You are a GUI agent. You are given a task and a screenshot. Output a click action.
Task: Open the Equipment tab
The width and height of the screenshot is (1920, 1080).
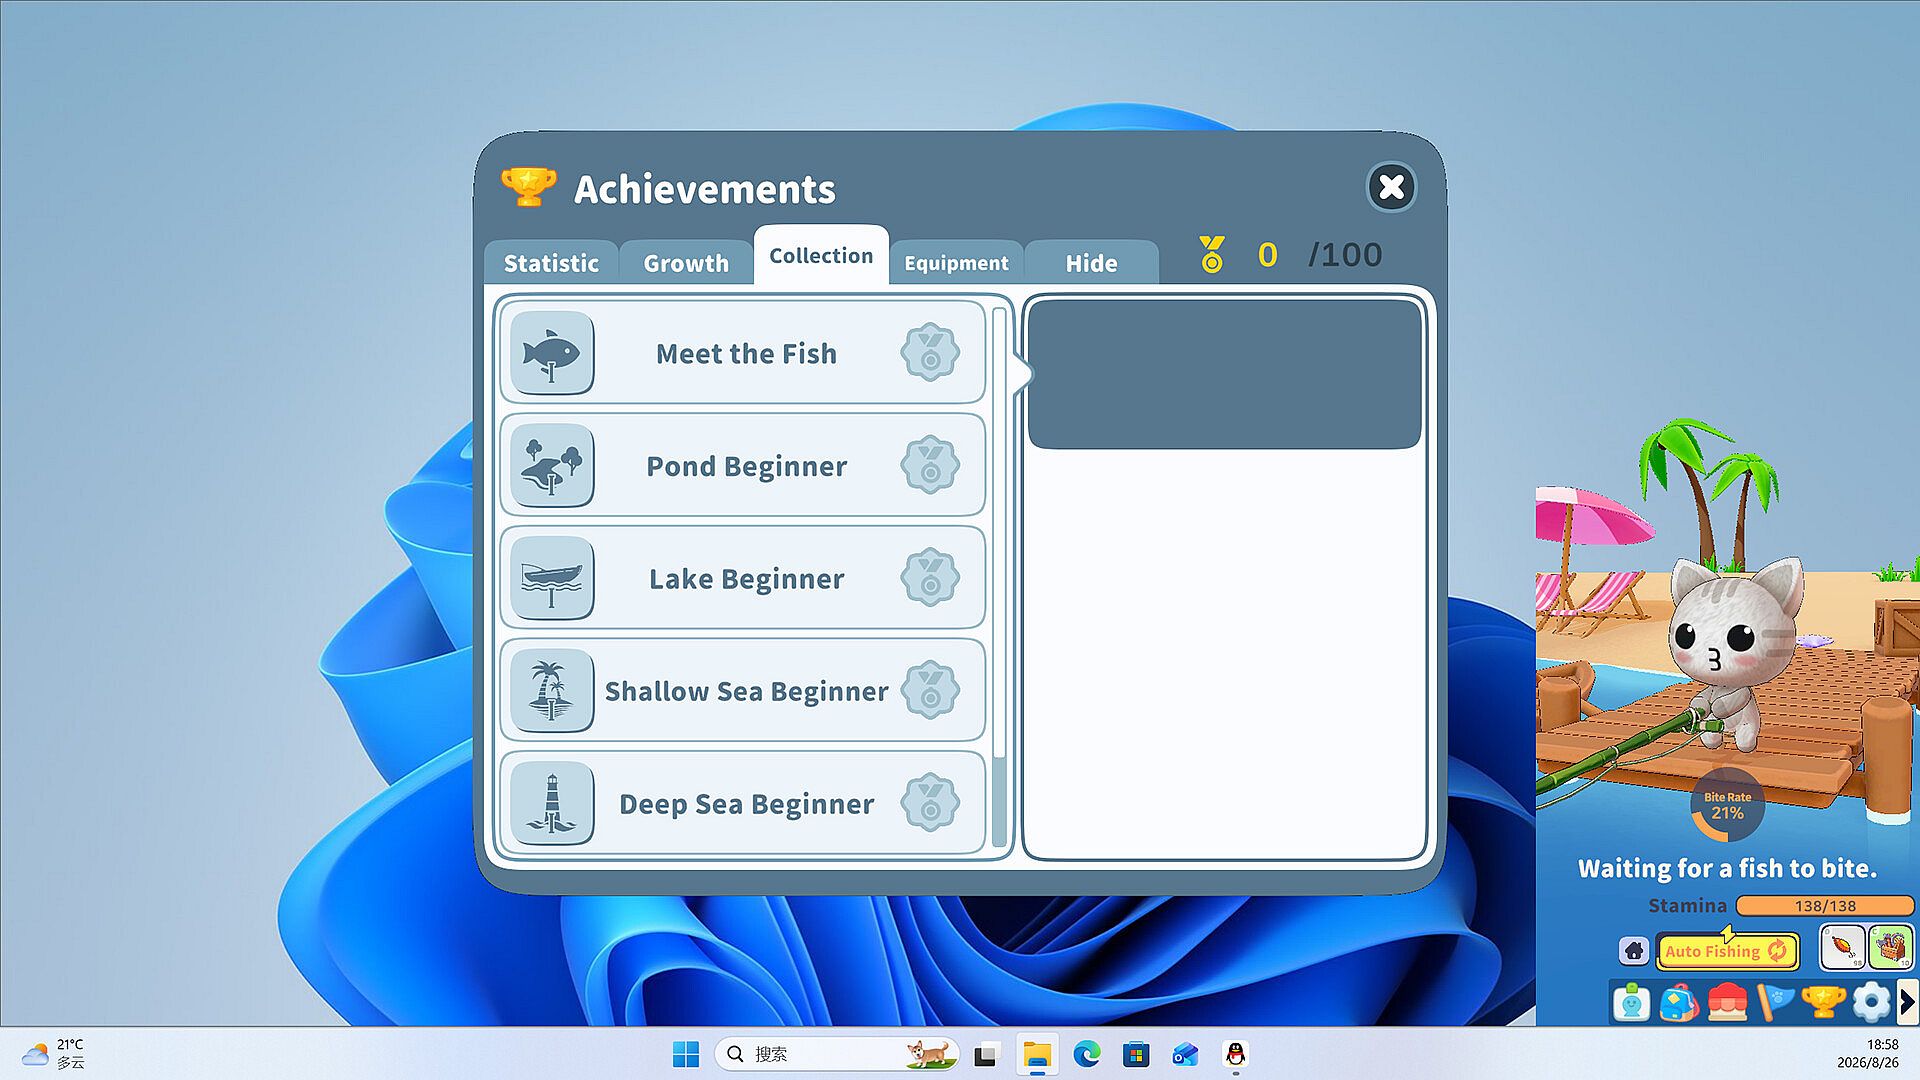click(956, 263)
